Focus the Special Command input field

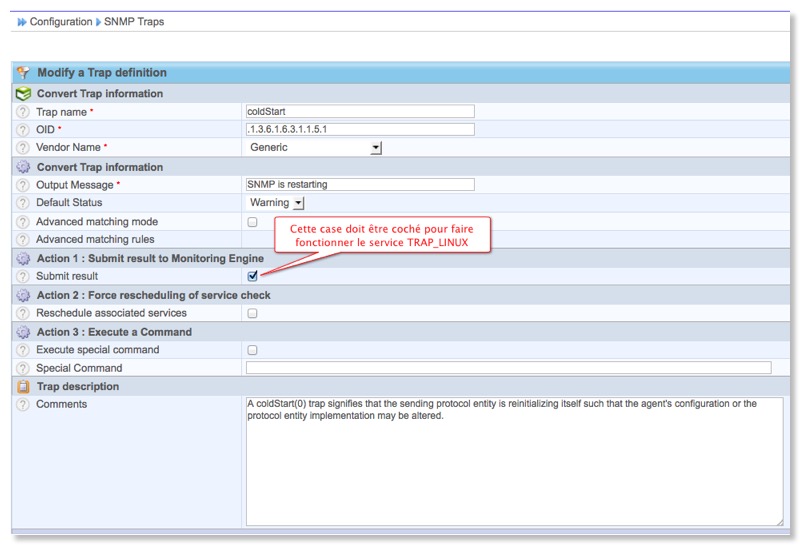coord(508,368)
